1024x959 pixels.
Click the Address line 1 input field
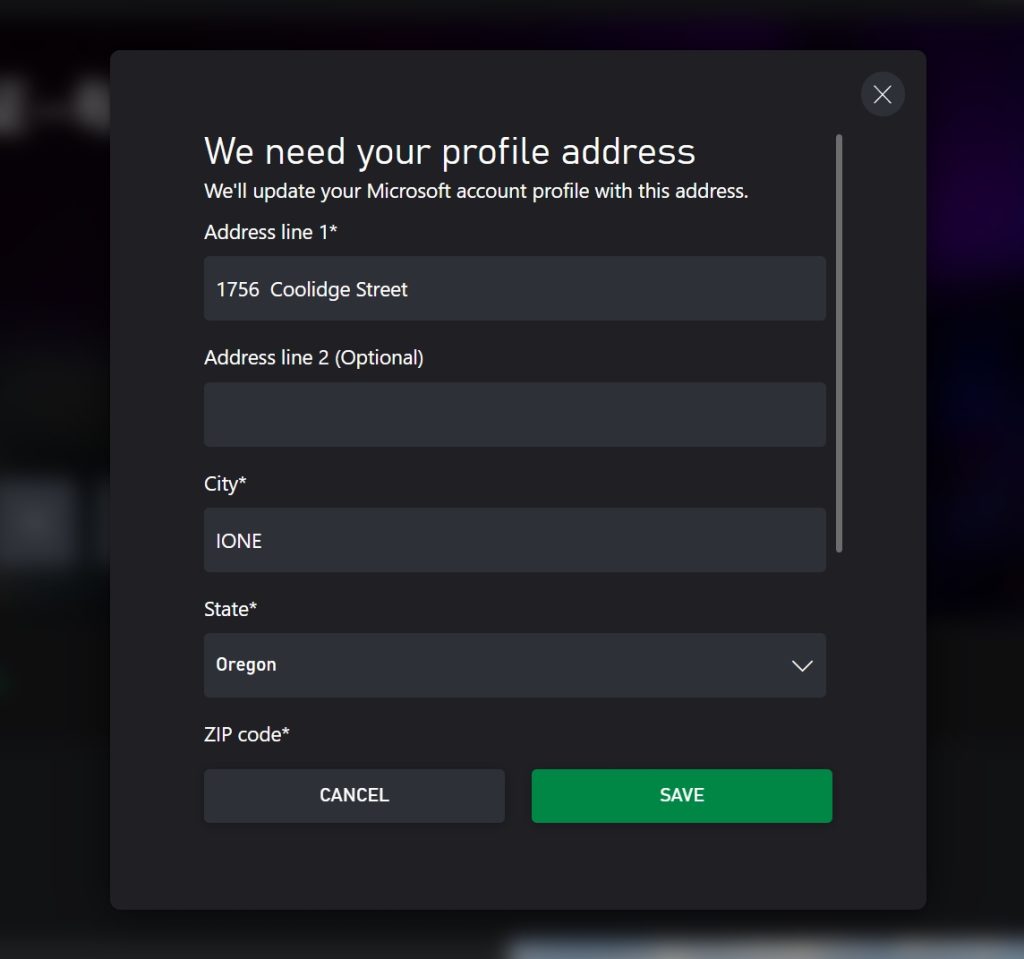(515, 289)
